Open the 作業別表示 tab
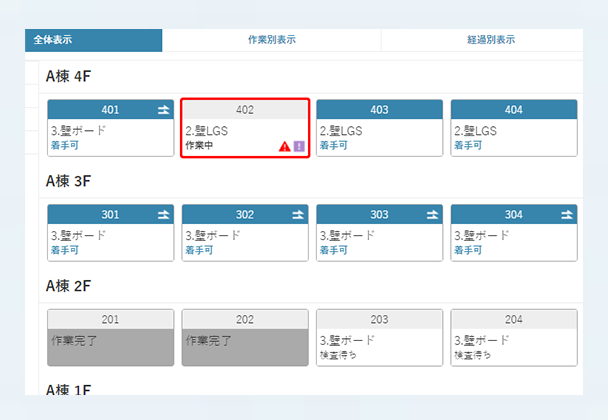 tap(271, 40)
